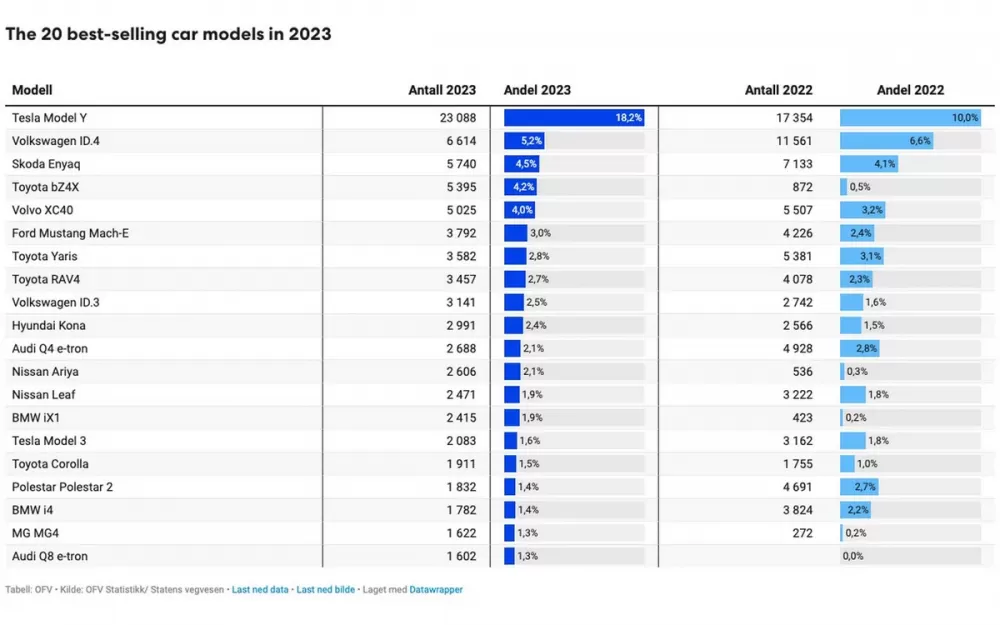
Task: Click the 2022 sales value 5 381
Action: pyautogui.click(x=798, y=256)
